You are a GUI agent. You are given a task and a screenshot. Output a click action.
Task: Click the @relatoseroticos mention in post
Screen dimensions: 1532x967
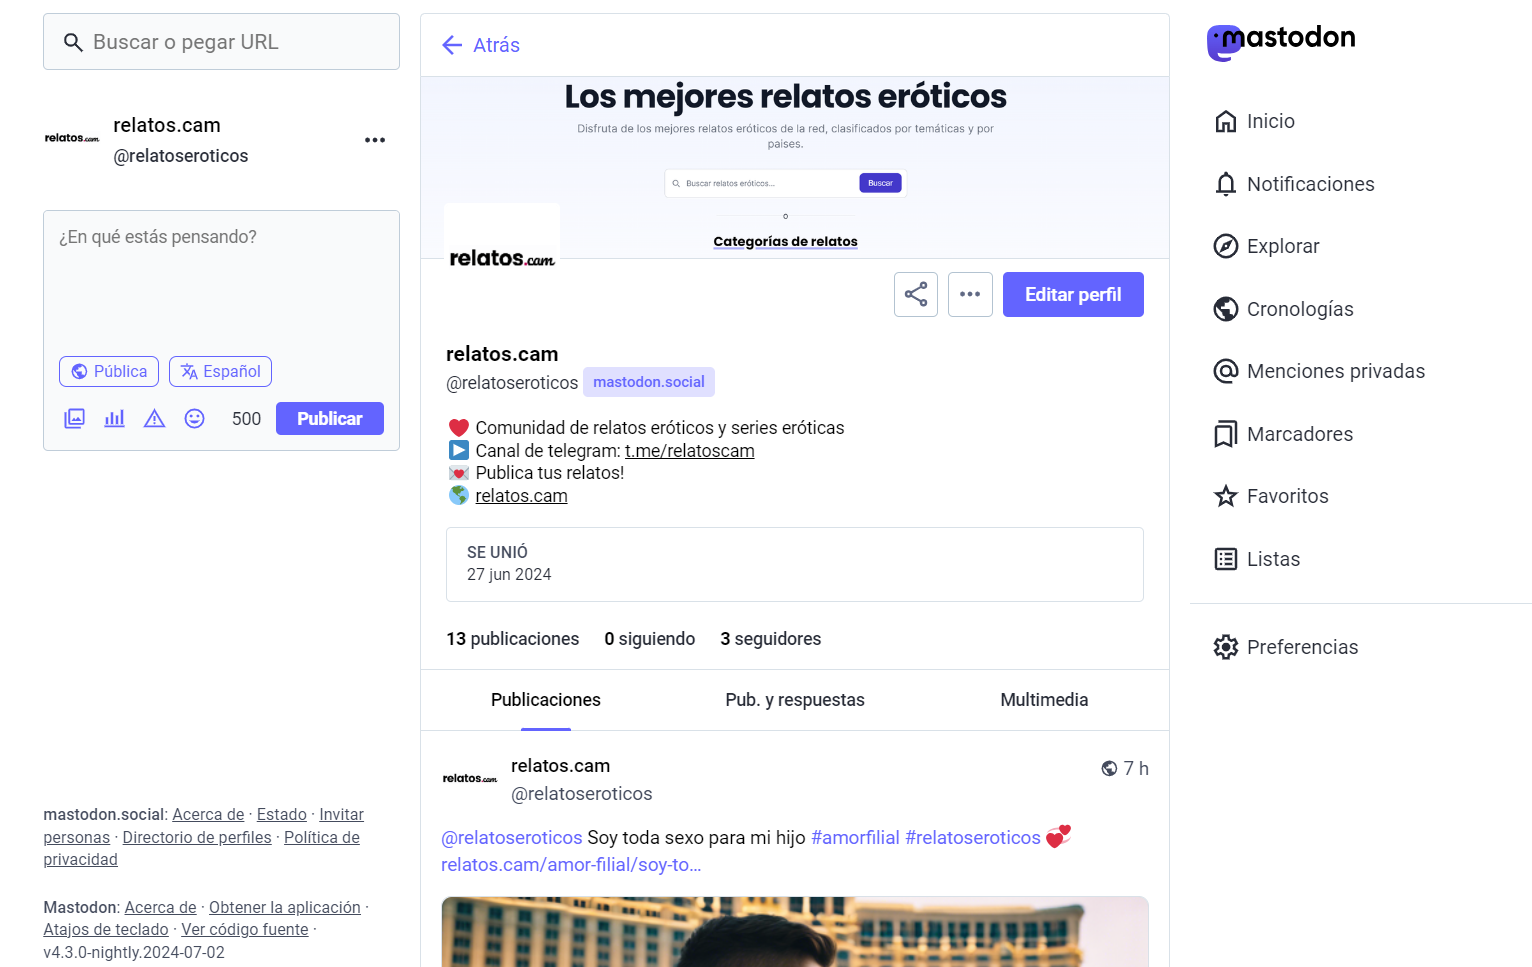[512, 838]
